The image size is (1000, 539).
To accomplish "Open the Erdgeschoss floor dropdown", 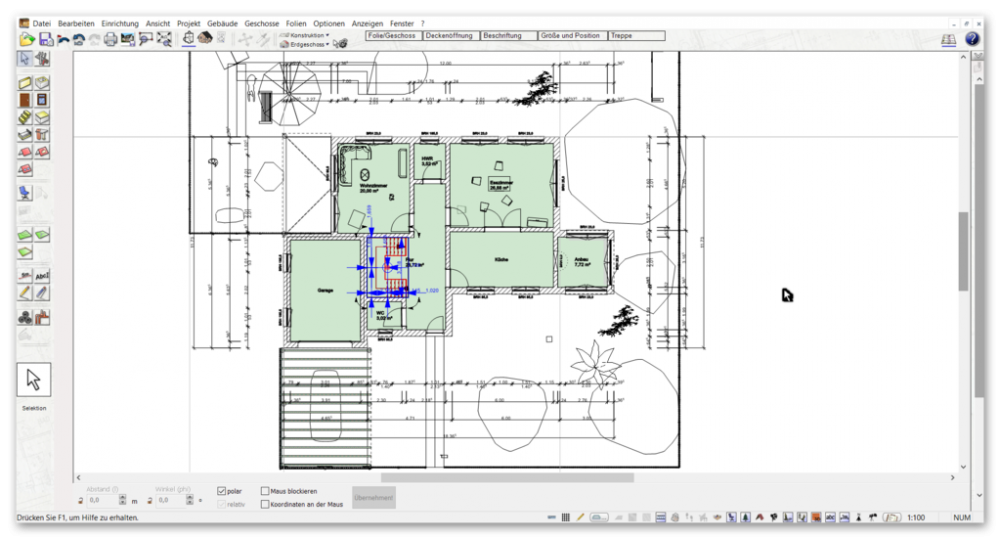I will point(306,45).
